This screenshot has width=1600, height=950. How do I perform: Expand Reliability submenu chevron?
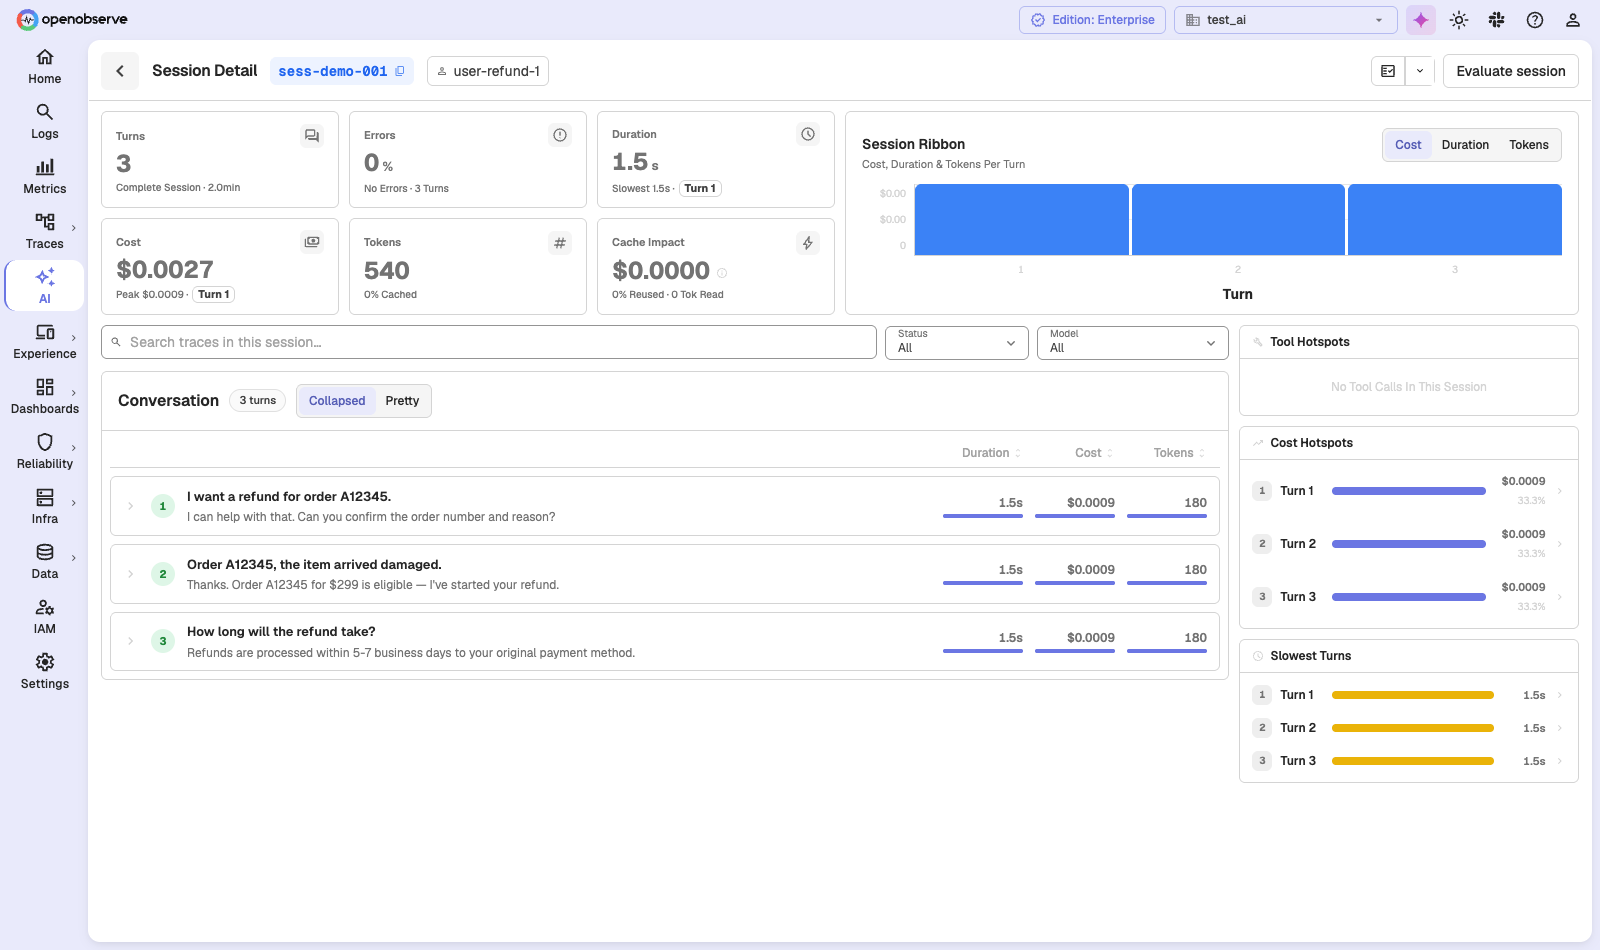click(74, 448)
